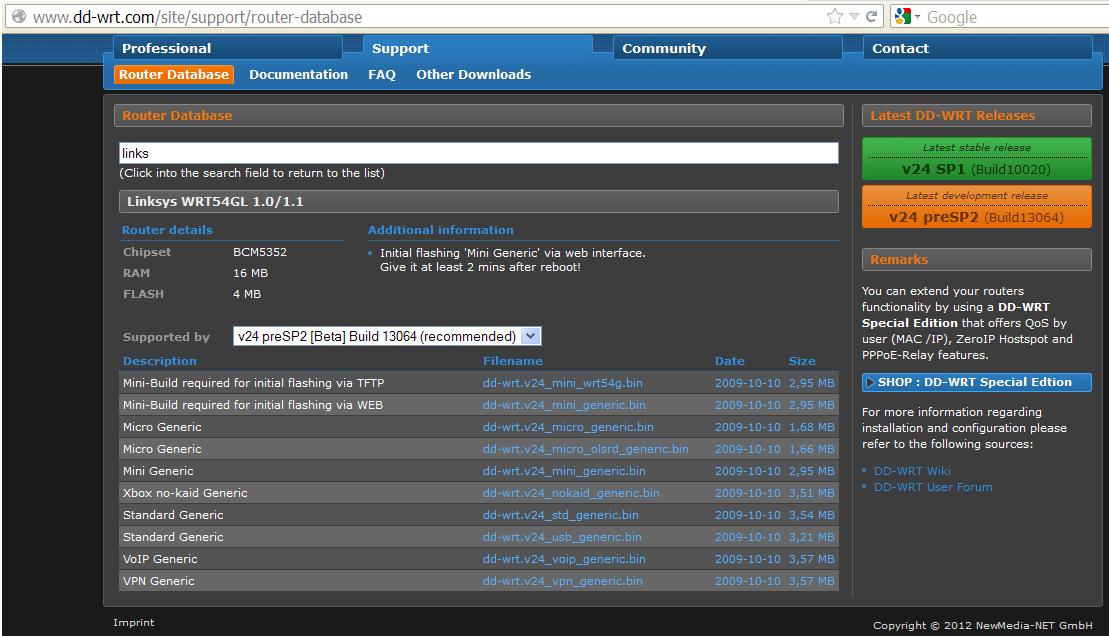Download mini_generic.bin in the WEB flashing row
This screenshot has height=636, width=1109.
pos(564,405)
